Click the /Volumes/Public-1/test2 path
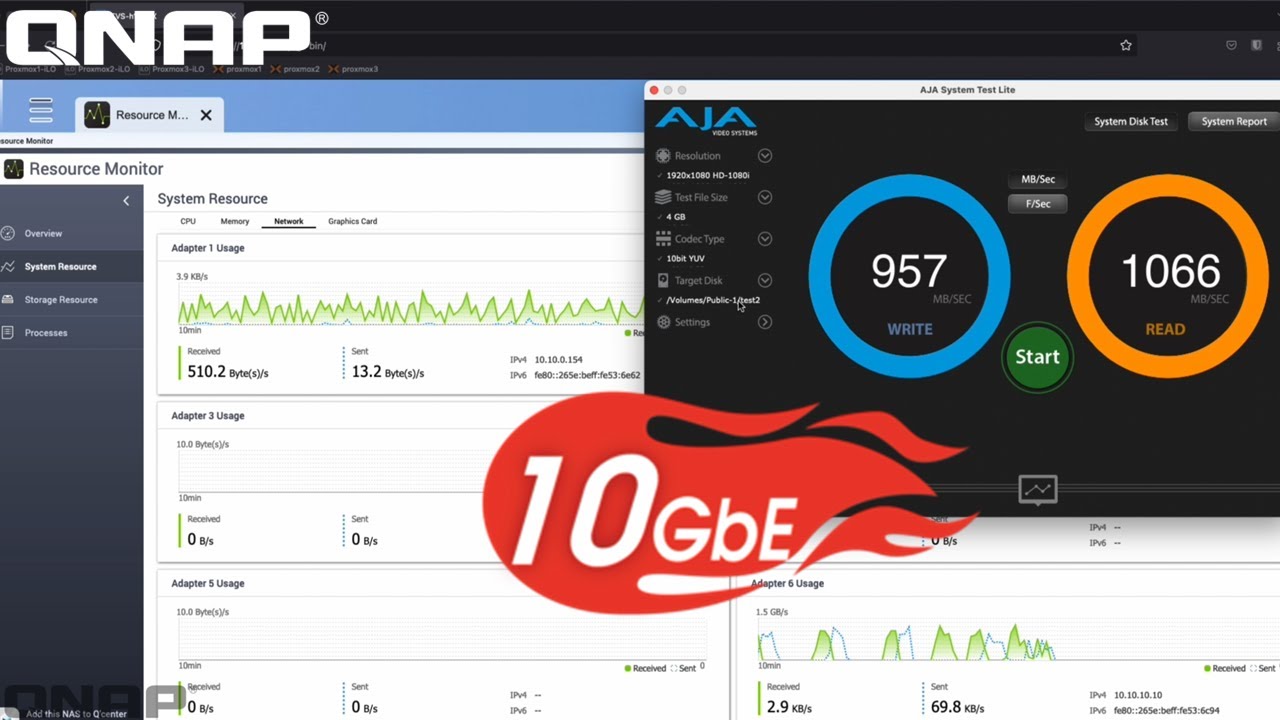The image size is (1280, 720). click(713, 300)
